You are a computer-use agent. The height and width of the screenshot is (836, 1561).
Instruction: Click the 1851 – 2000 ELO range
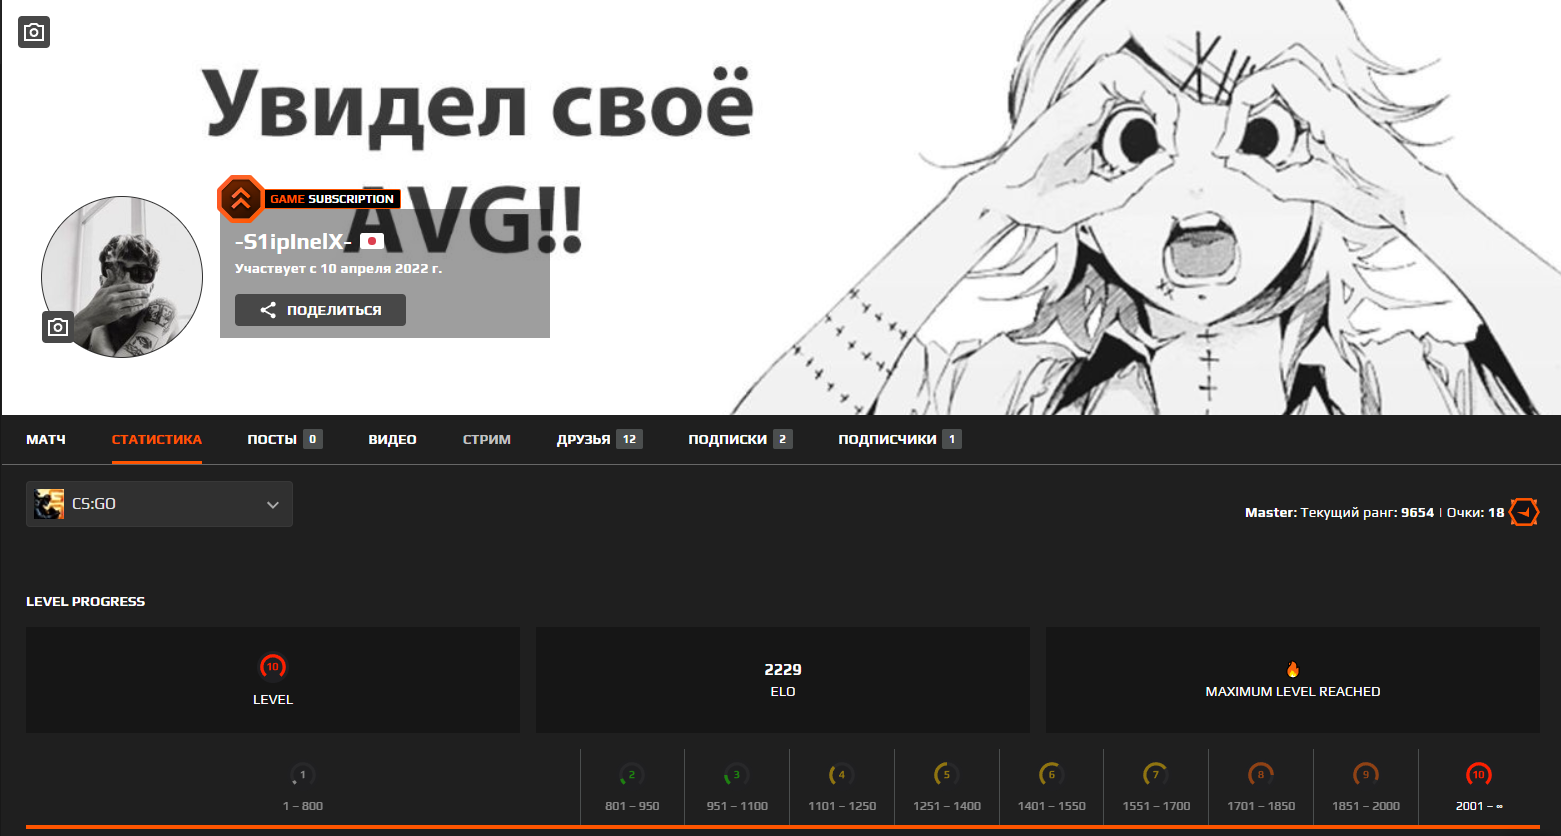pos(1366,806)
